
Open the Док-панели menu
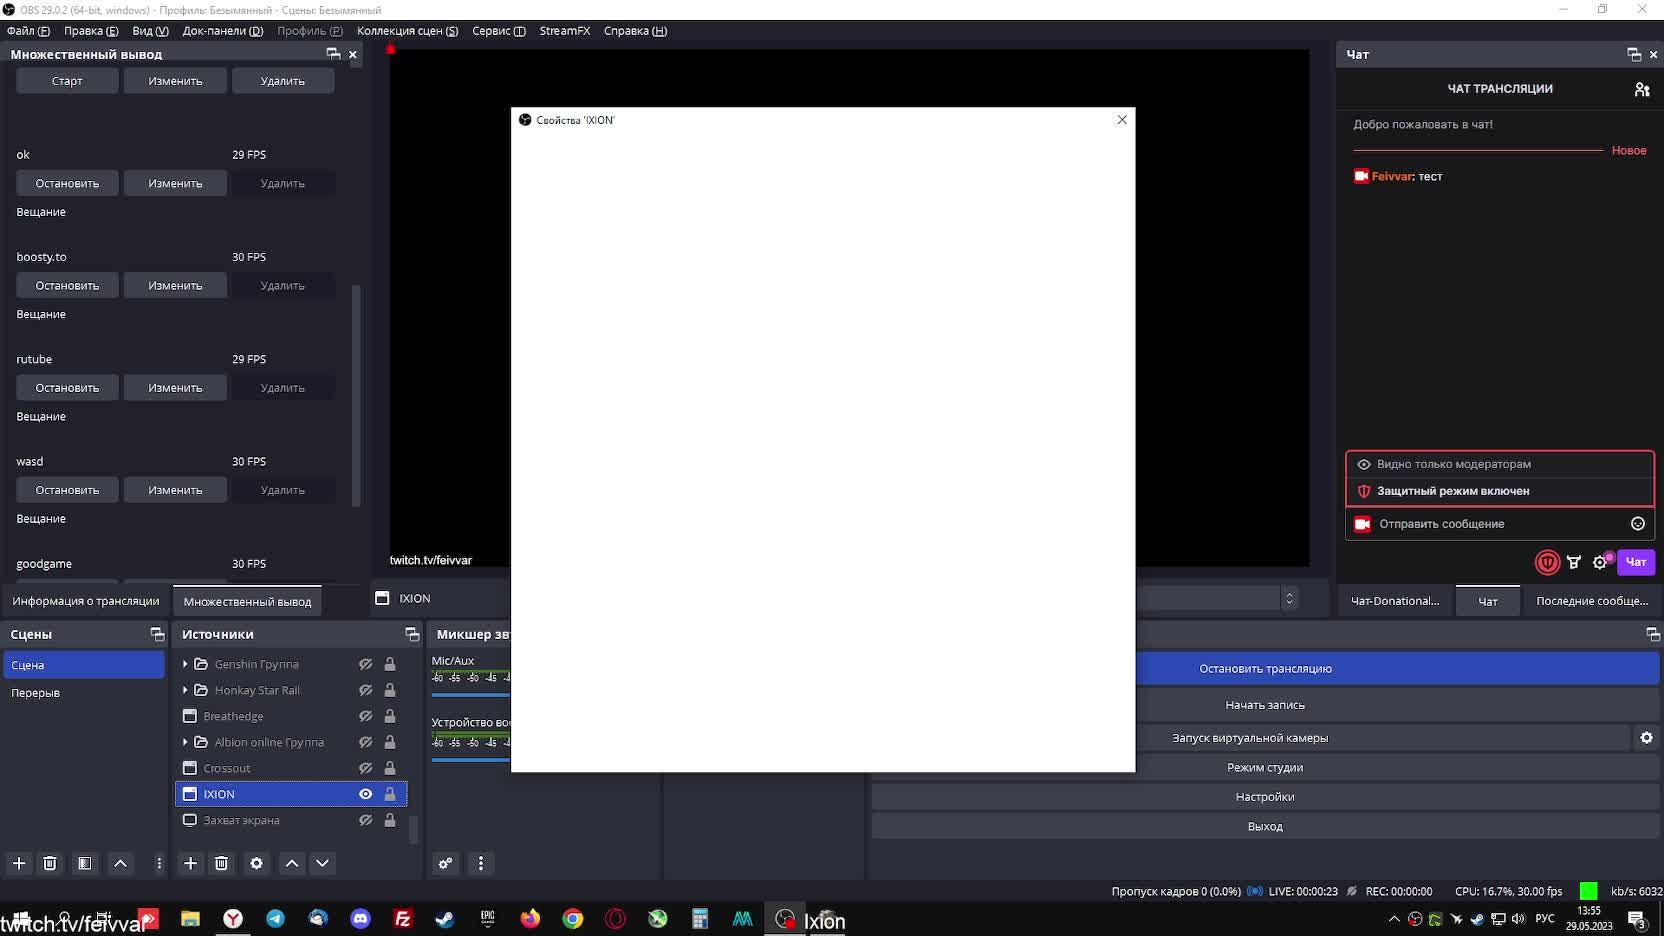point(223,31)
